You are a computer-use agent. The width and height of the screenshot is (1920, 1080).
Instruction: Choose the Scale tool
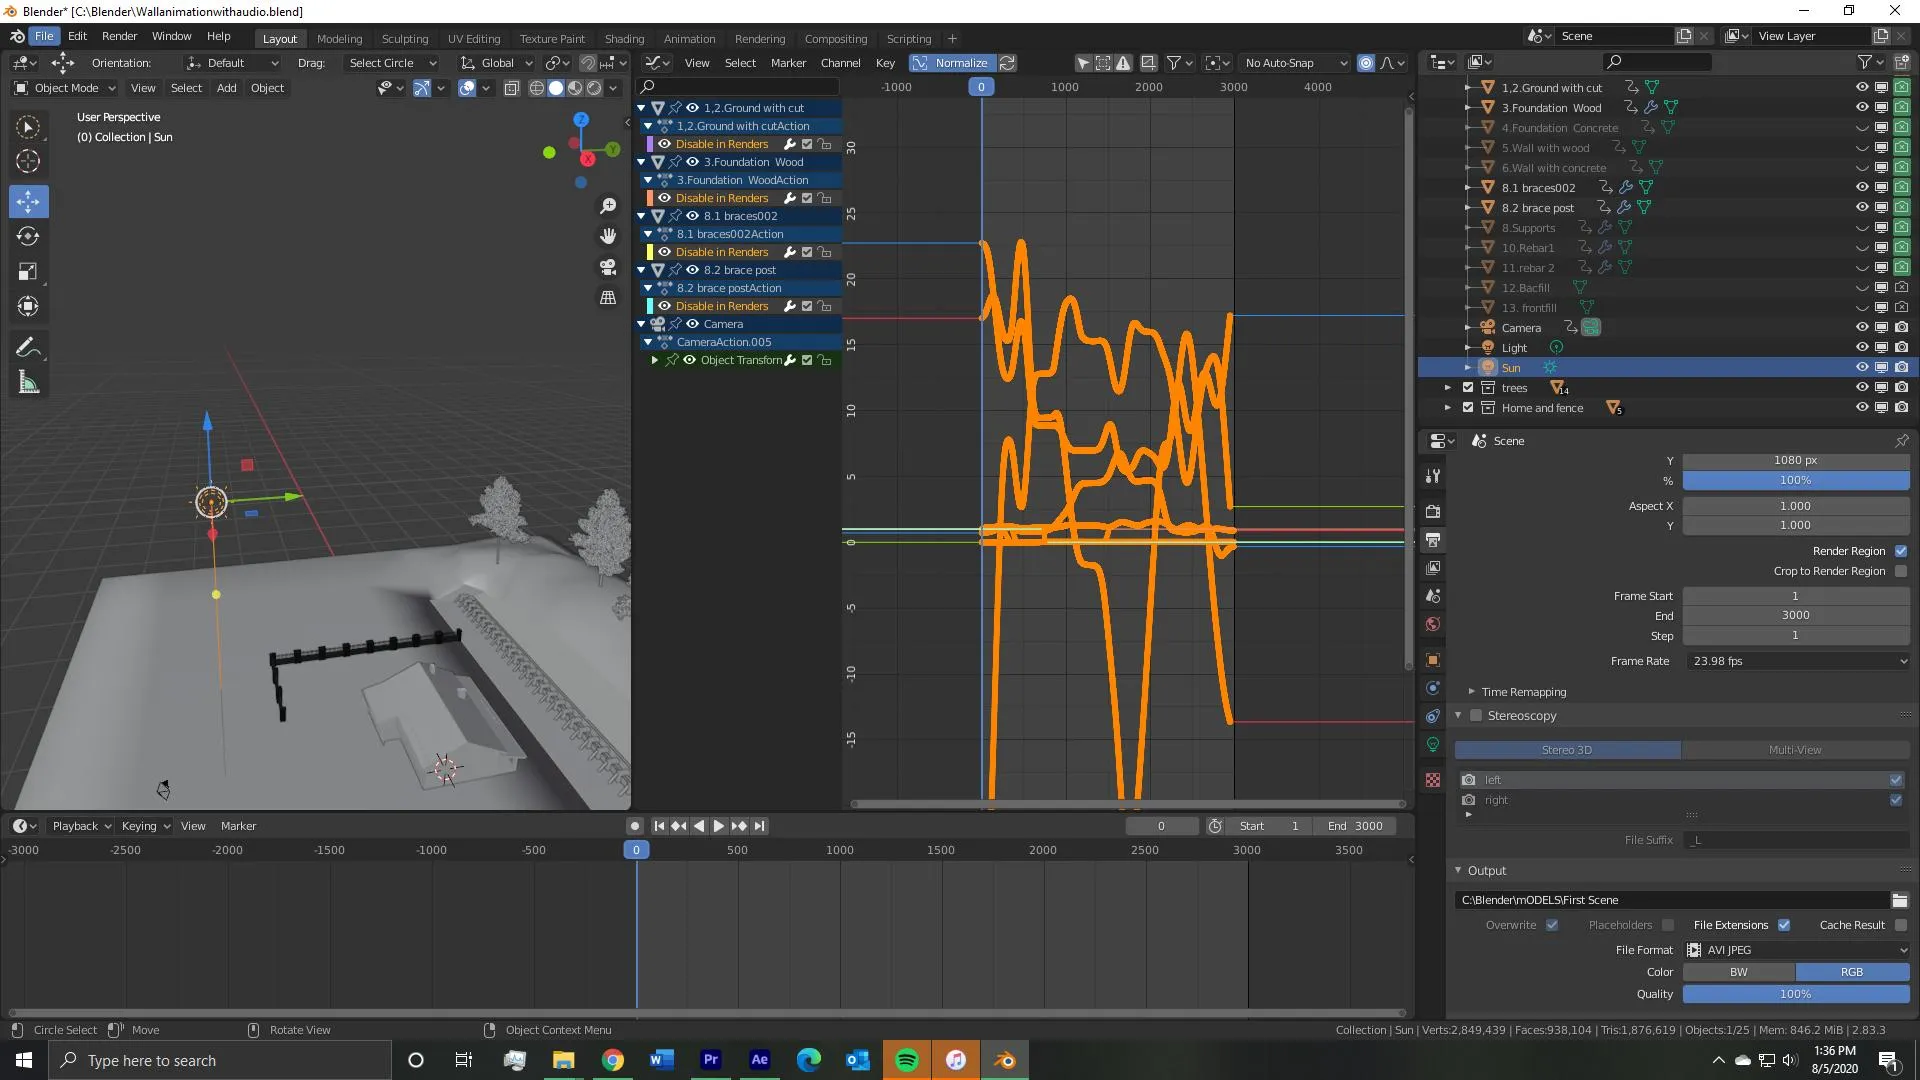click(28, 271)
